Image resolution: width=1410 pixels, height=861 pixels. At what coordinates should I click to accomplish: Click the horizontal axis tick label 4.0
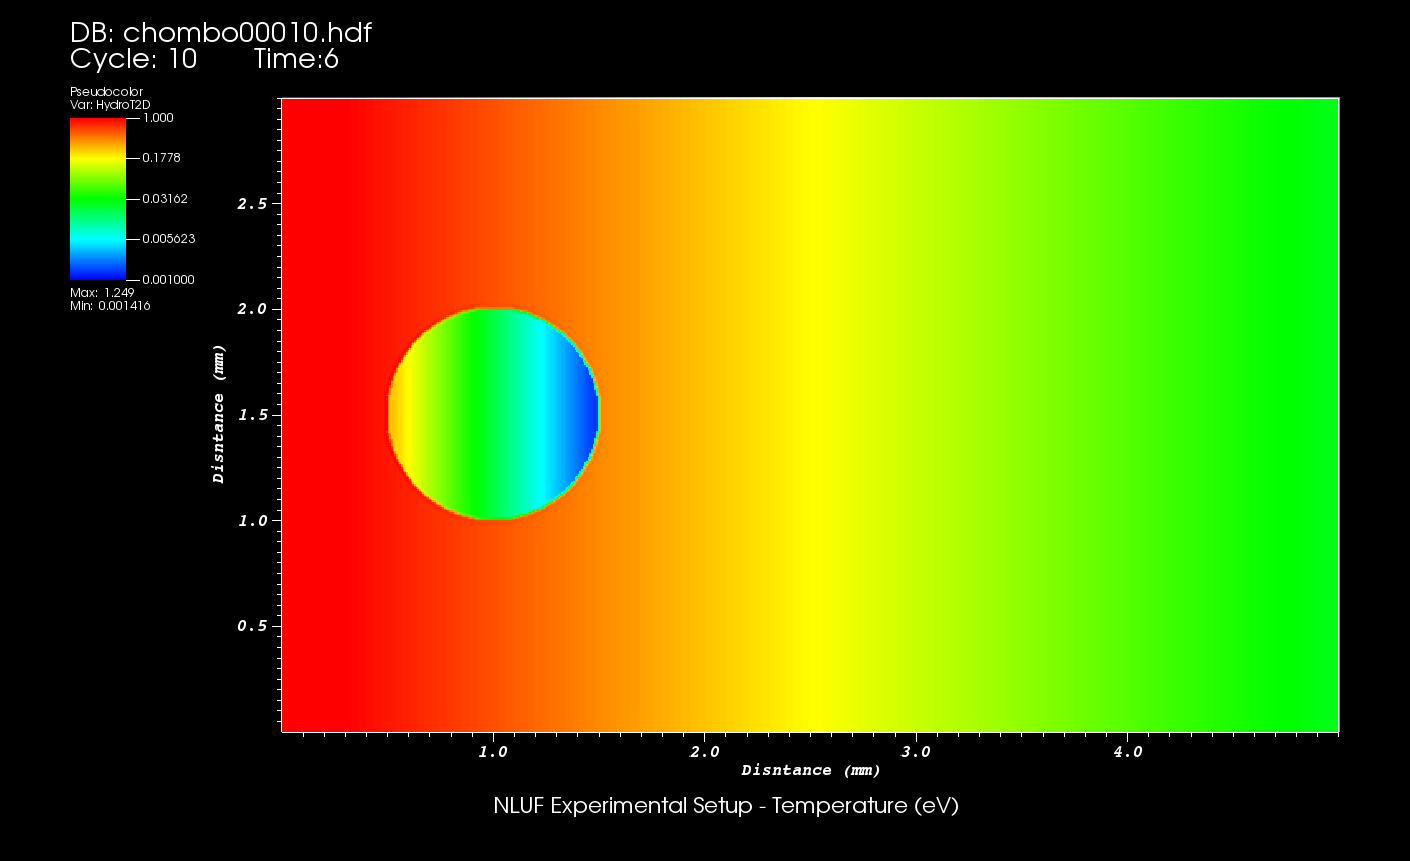tap(1128, 752)
